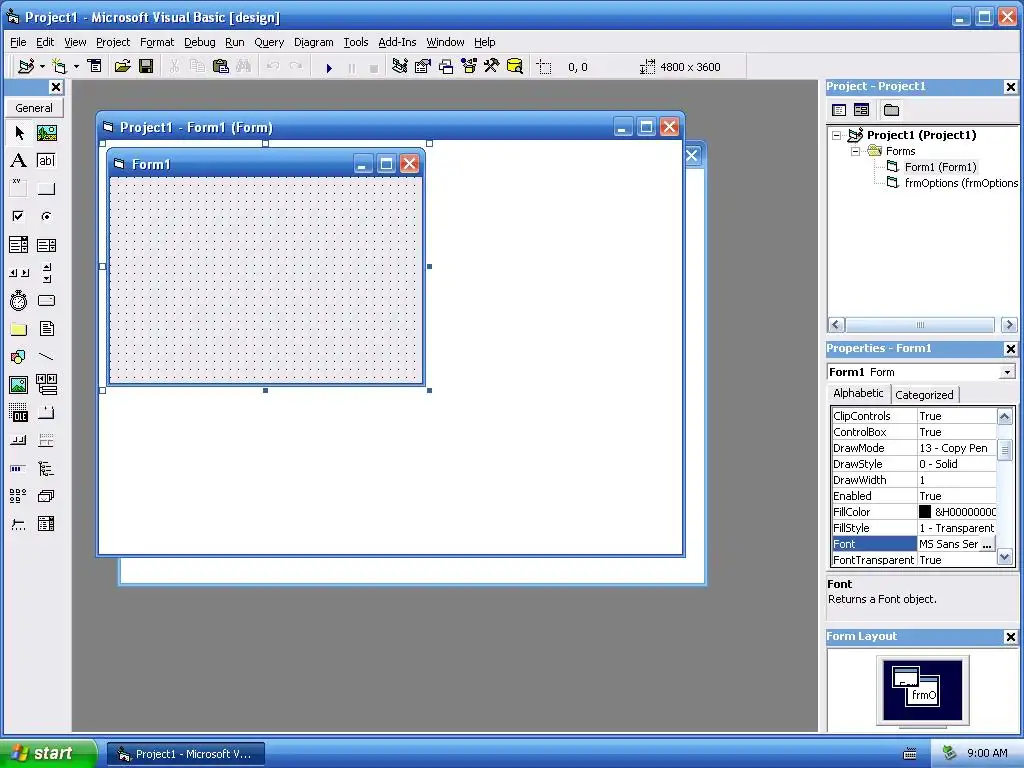Open the Object Browser toolbar icon

(469, 67)
